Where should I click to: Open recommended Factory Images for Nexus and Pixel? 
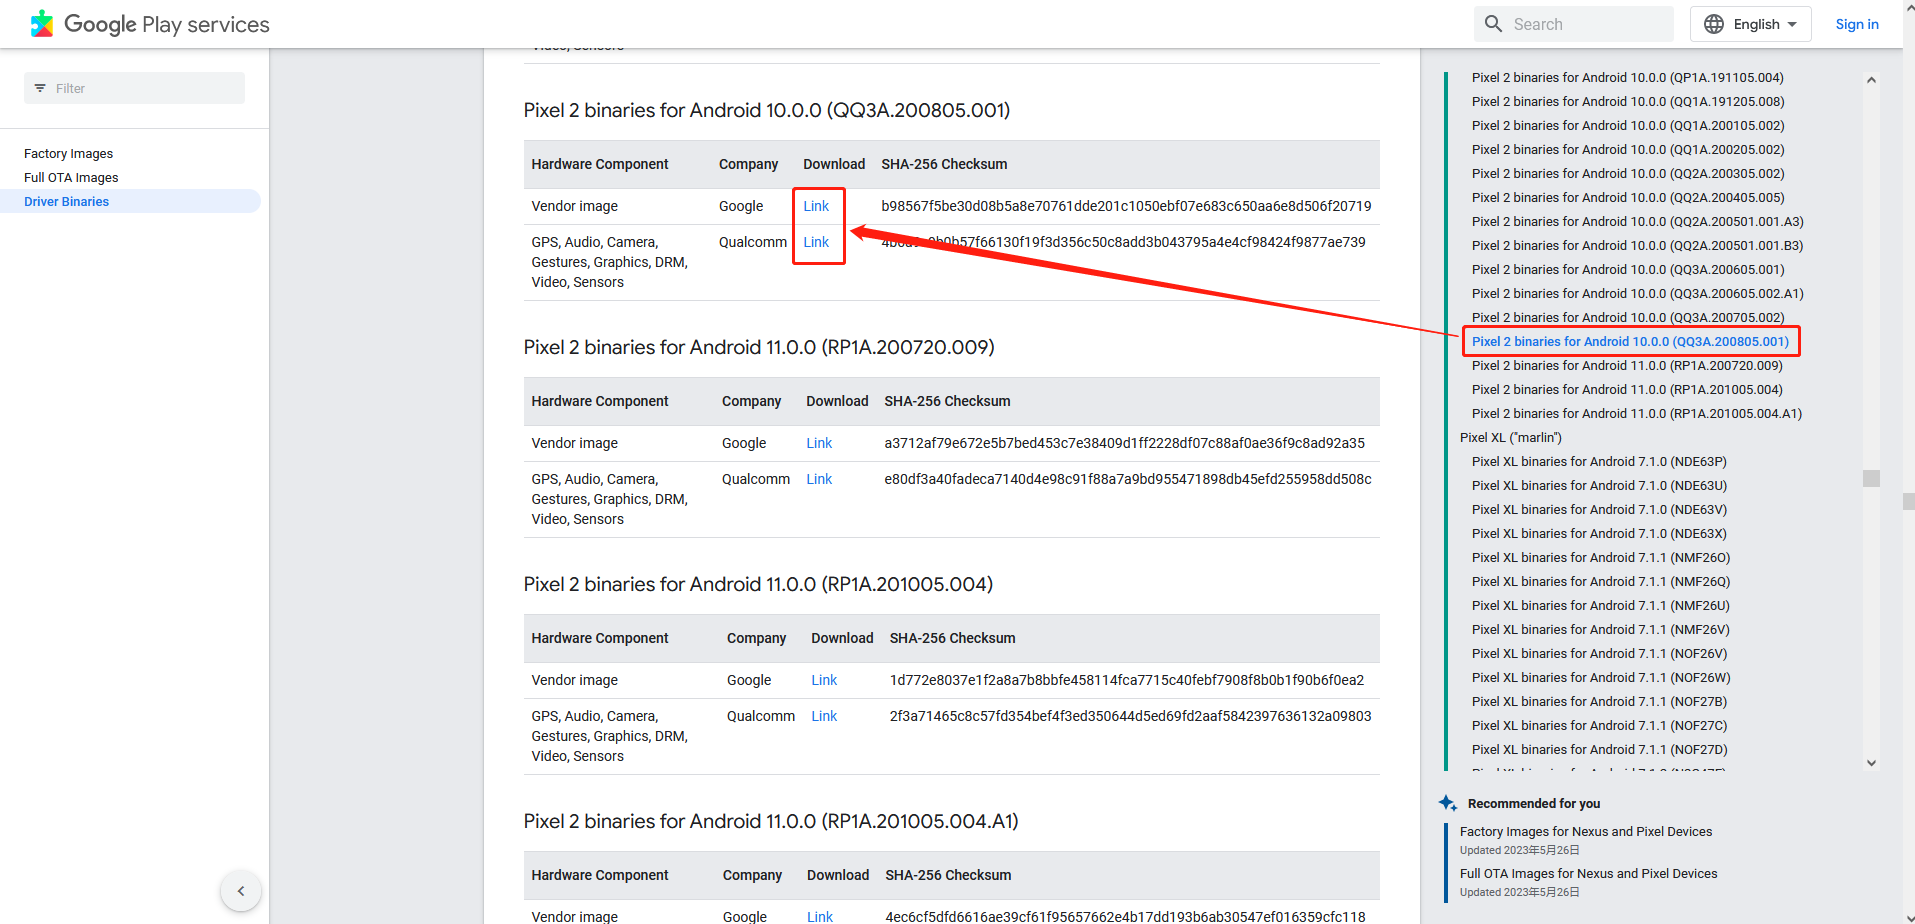tap(1586, 831)
